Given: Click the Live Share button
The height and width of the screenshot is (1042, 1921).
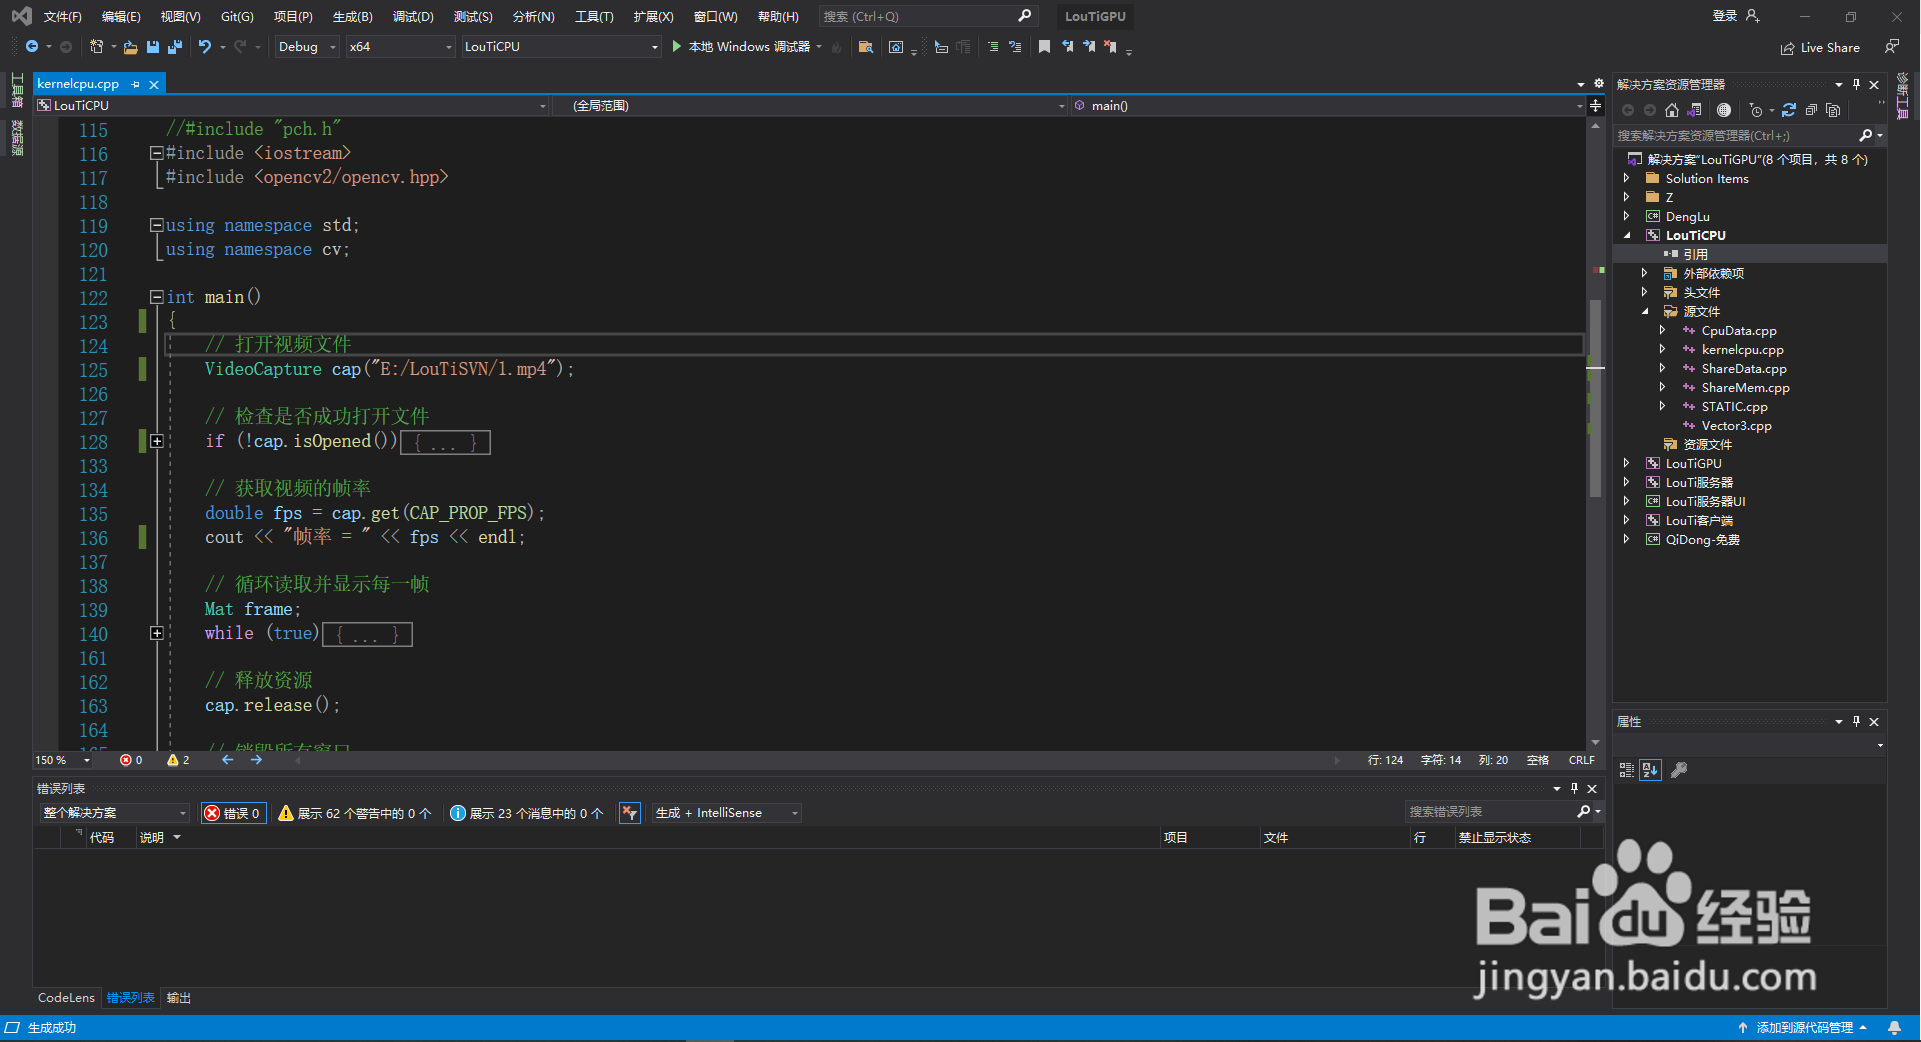Looking at the screenshot, I should click(x=1820, y=47).
